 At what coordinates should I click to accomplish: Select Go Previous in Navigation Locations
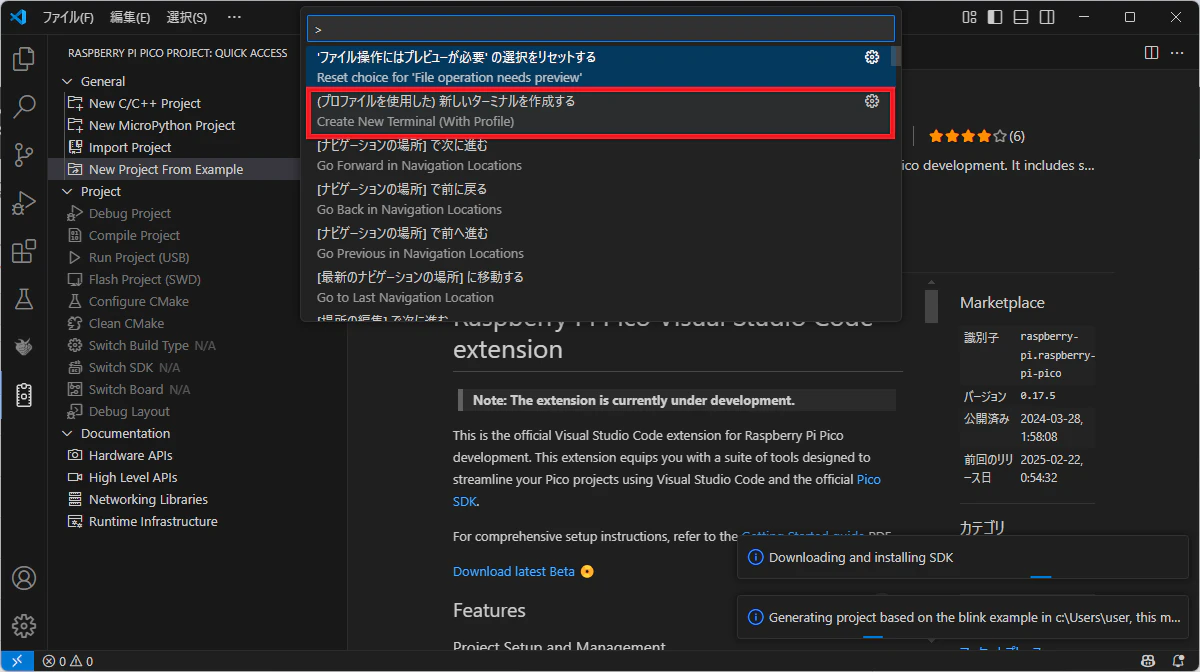point(597,243)
